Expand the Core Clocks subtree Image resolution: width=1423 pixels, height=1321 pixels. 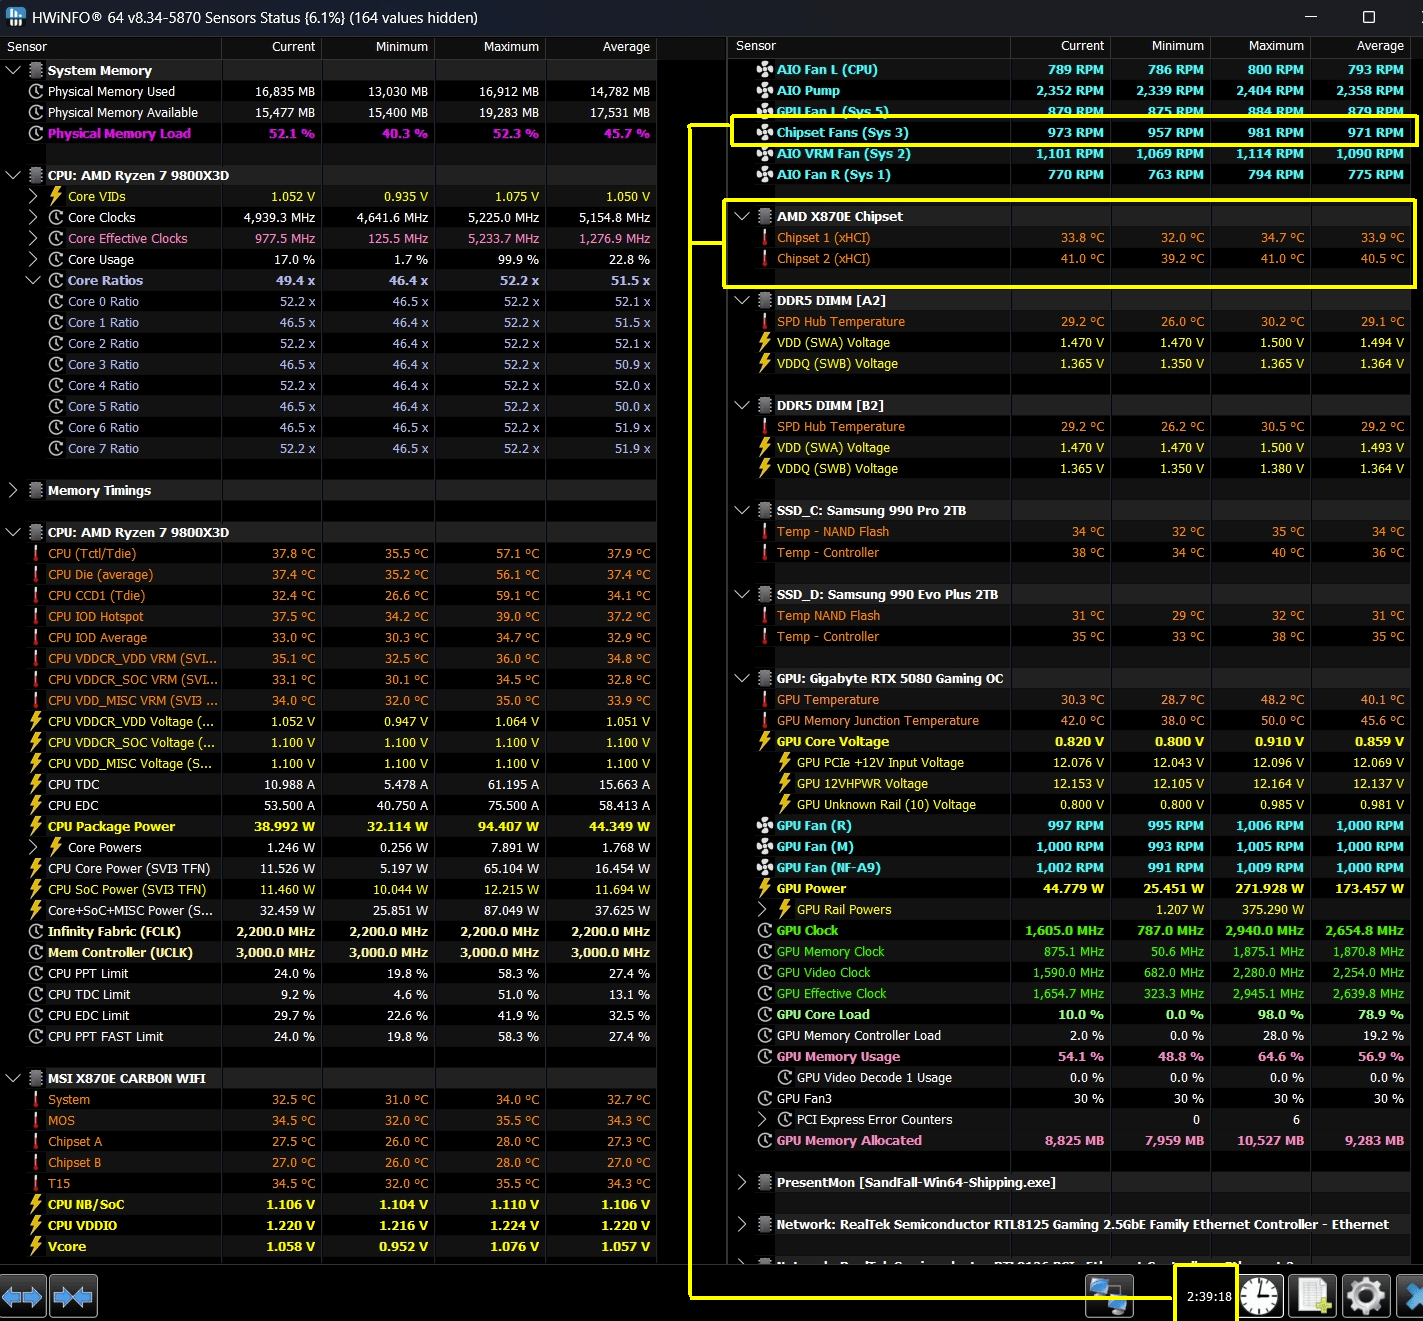(x=33, y=217)
